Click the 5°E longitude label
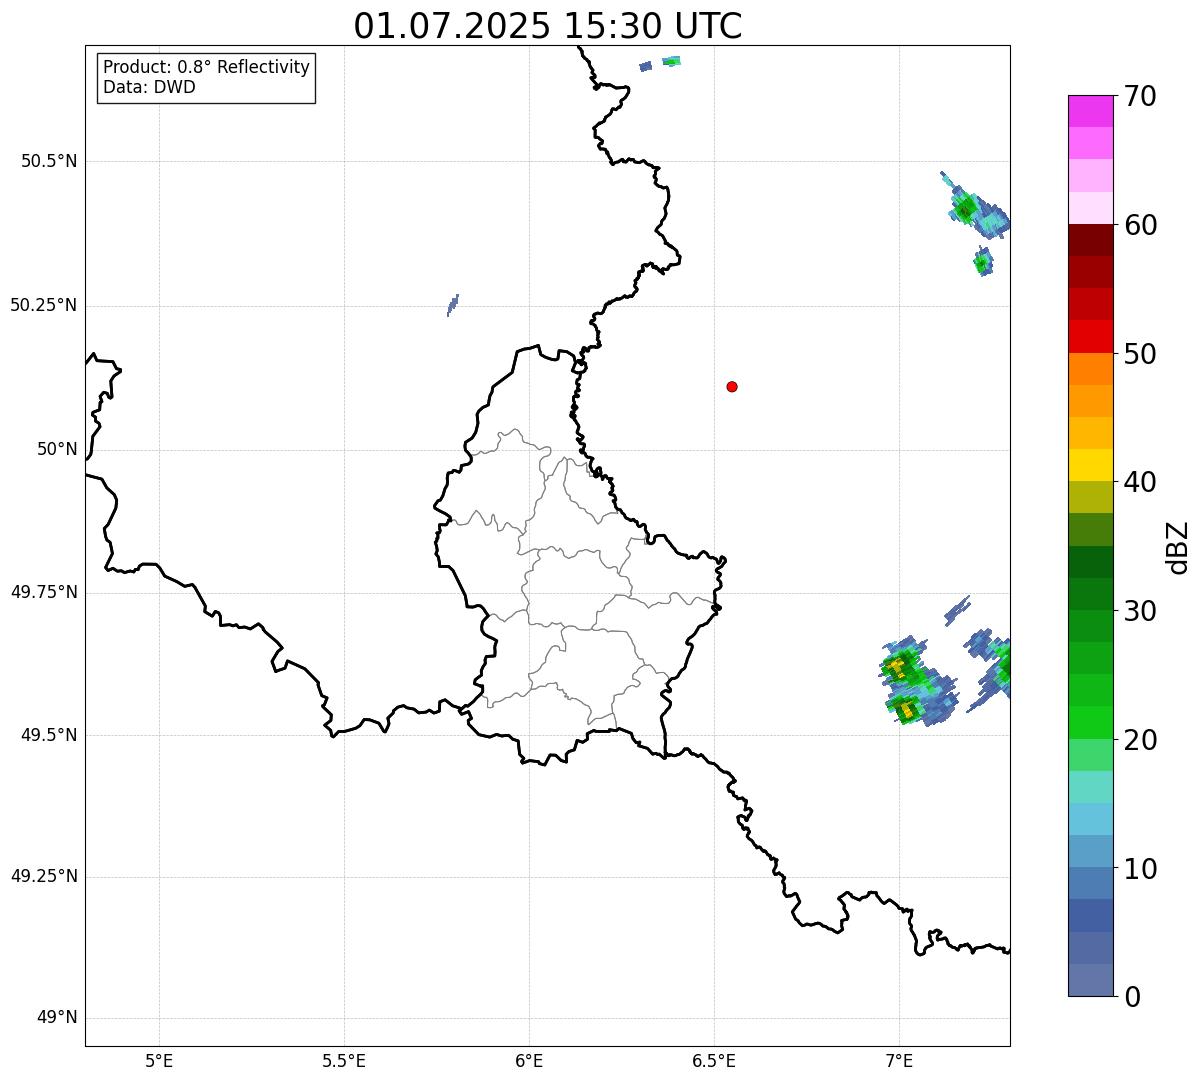 159,1060
